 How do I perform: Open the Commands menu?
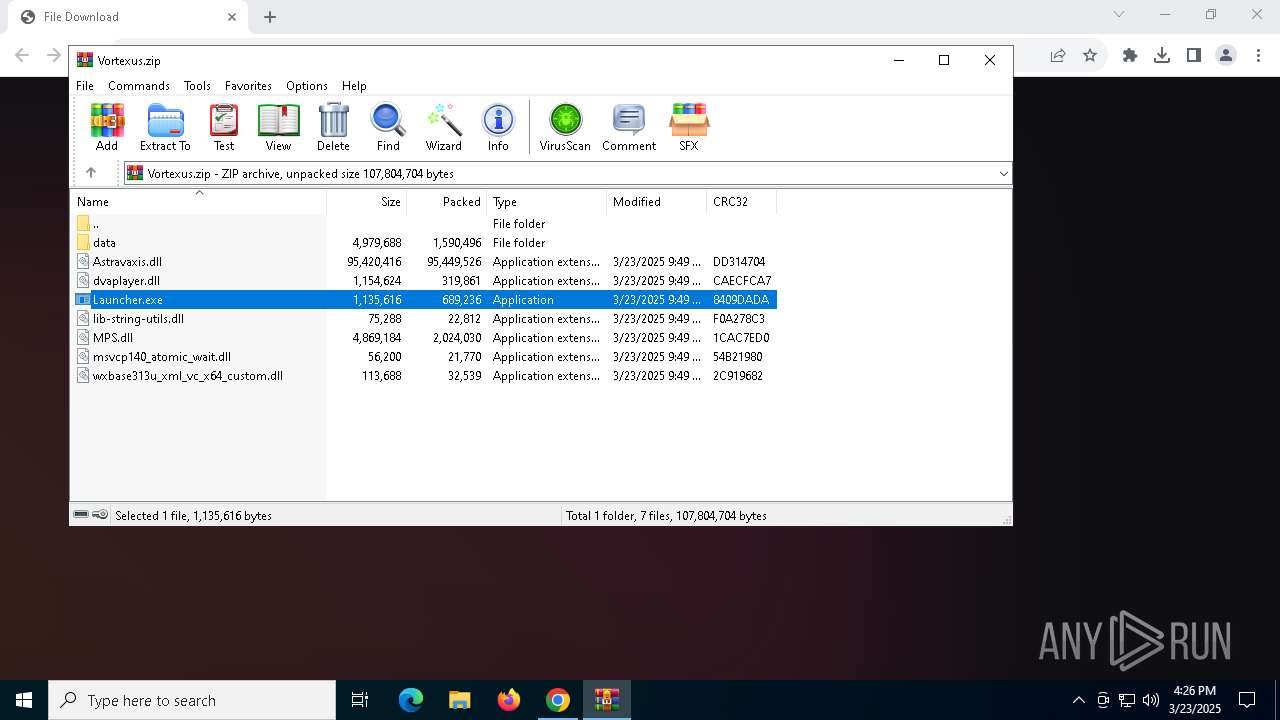[139, 86]
